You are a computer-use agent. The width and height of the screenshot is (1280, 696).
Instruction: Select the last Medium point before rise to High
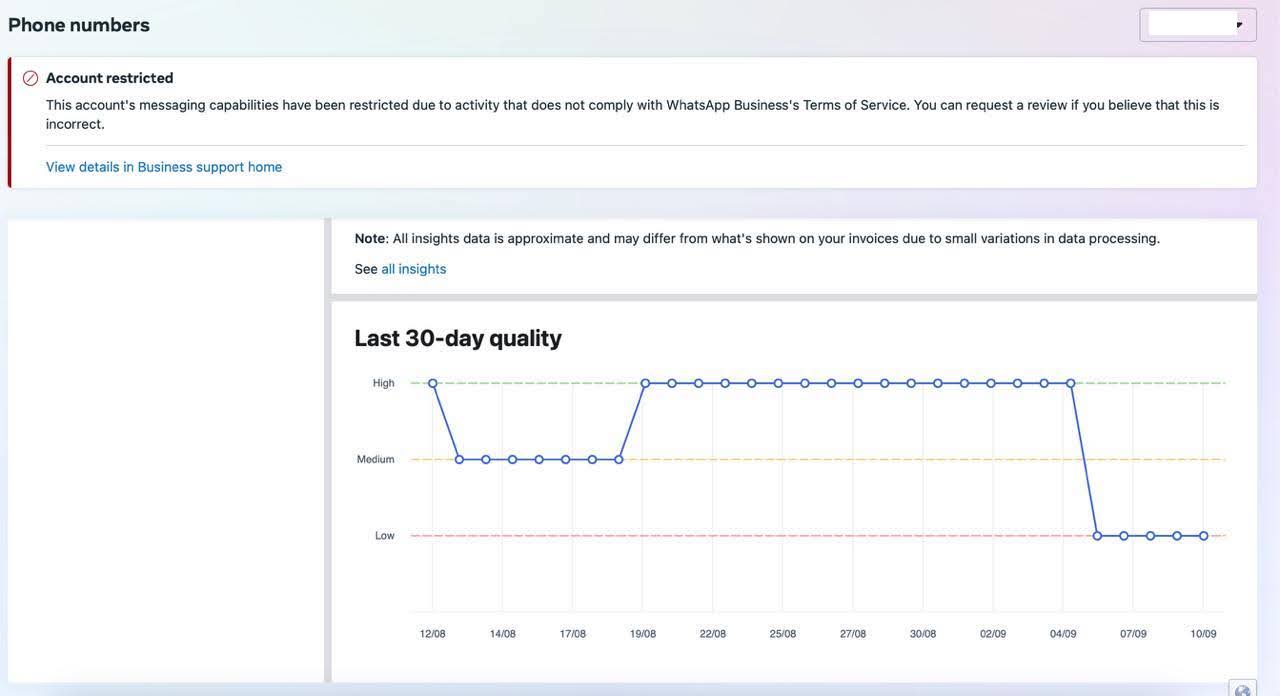[x=619, y=460]
